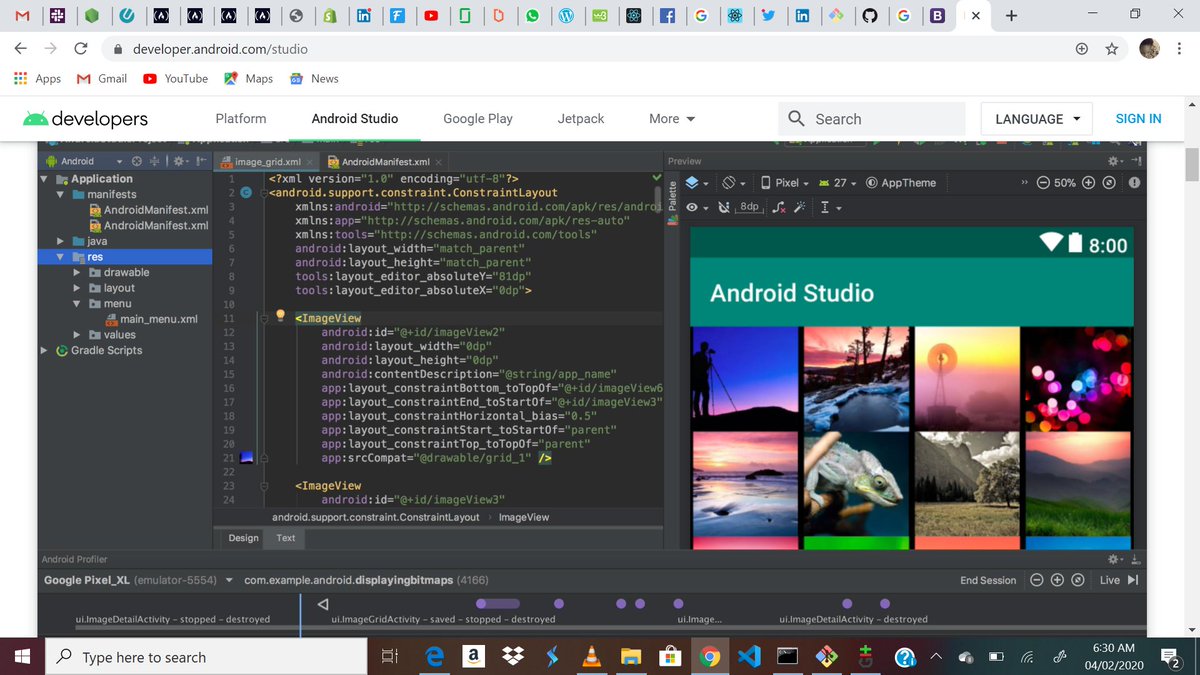The width and height of the screenshot is (1200, 675).
Task: Click the browser page vertical scrollbar
Action: [x=1191, y=165]
